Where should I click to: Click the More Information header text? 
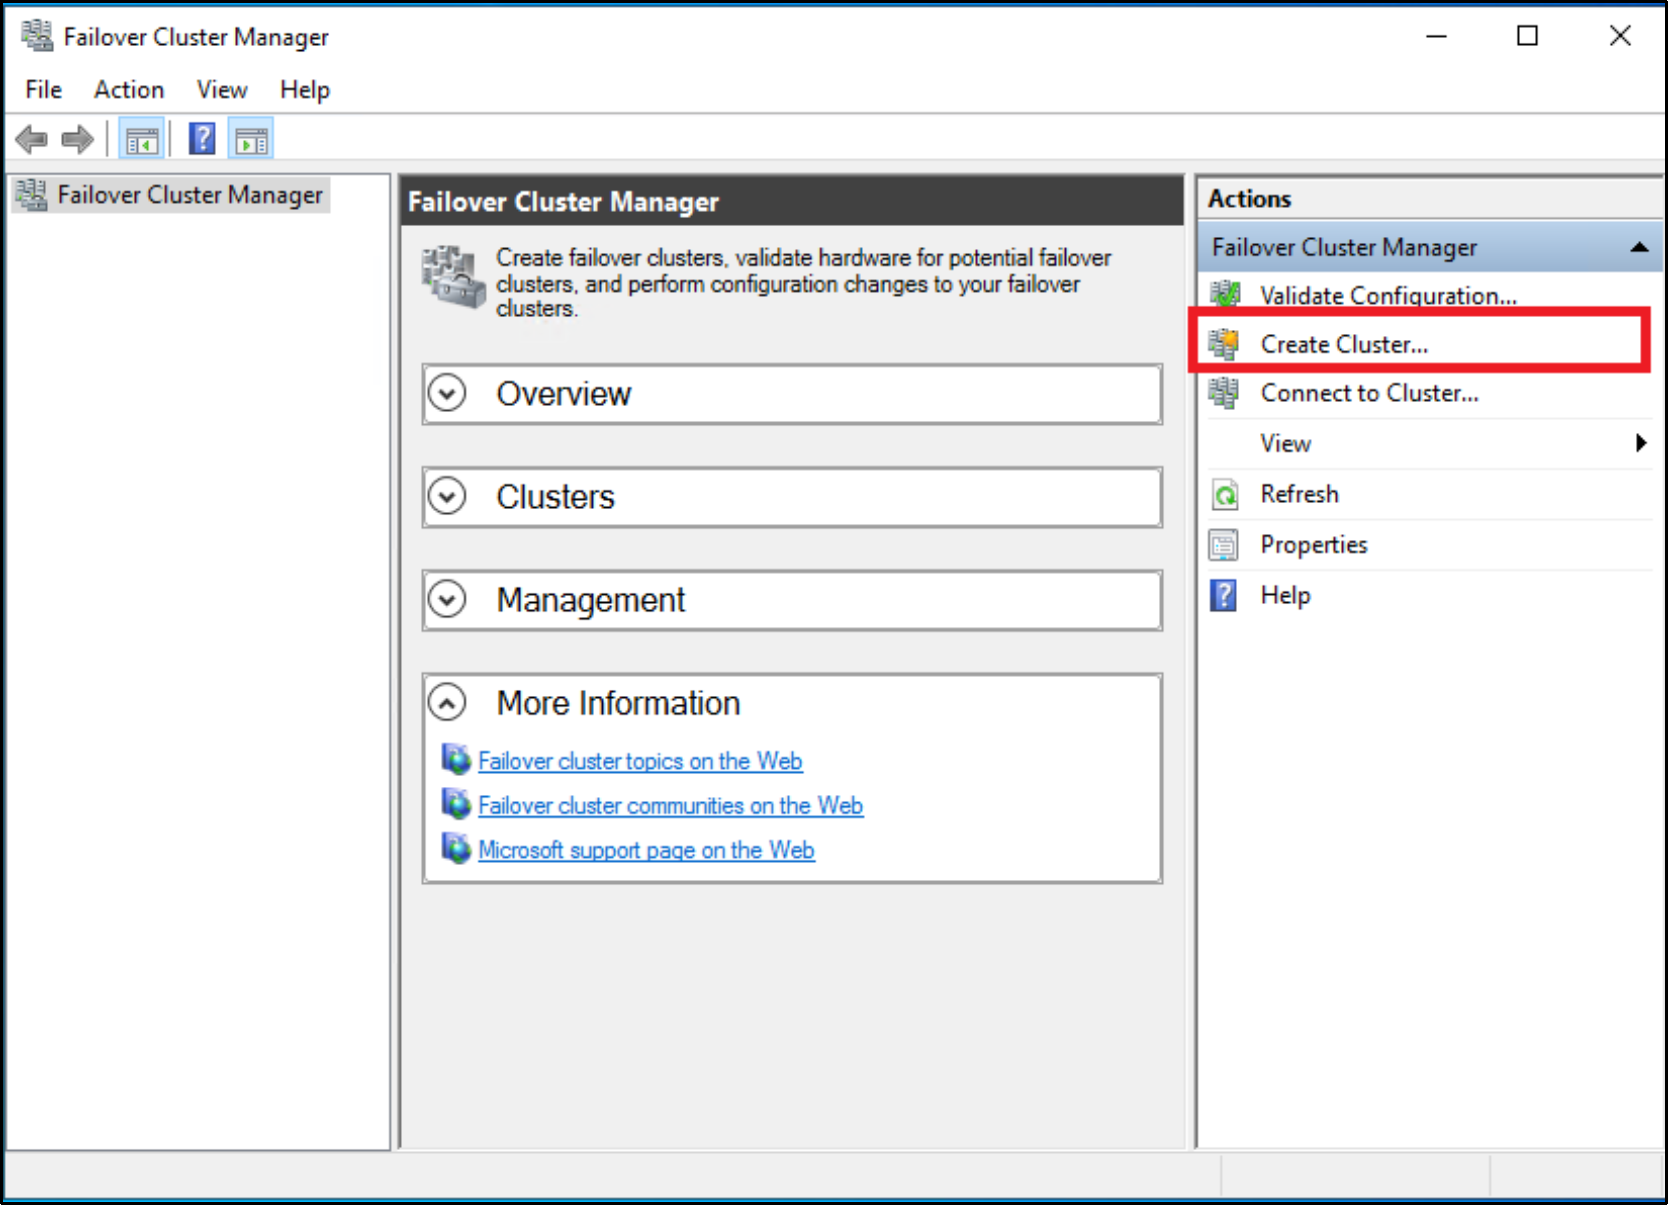click(x=618, y=703)
